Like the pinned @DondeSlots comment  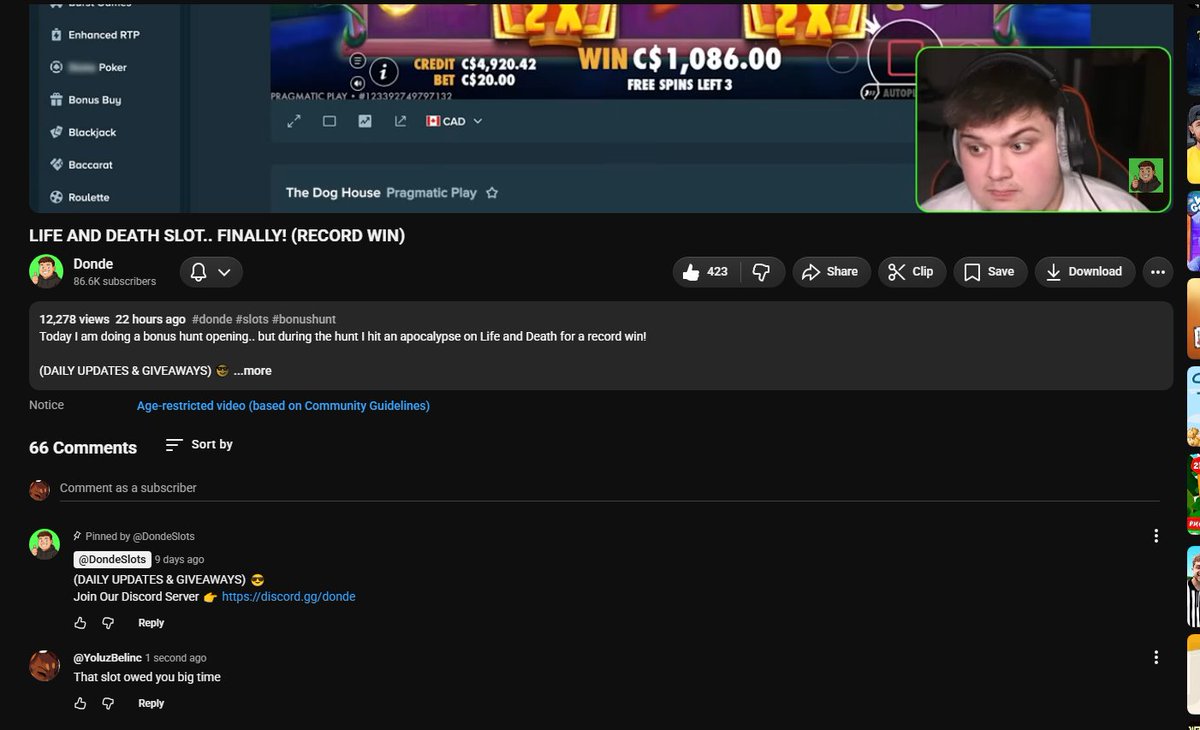80,623
